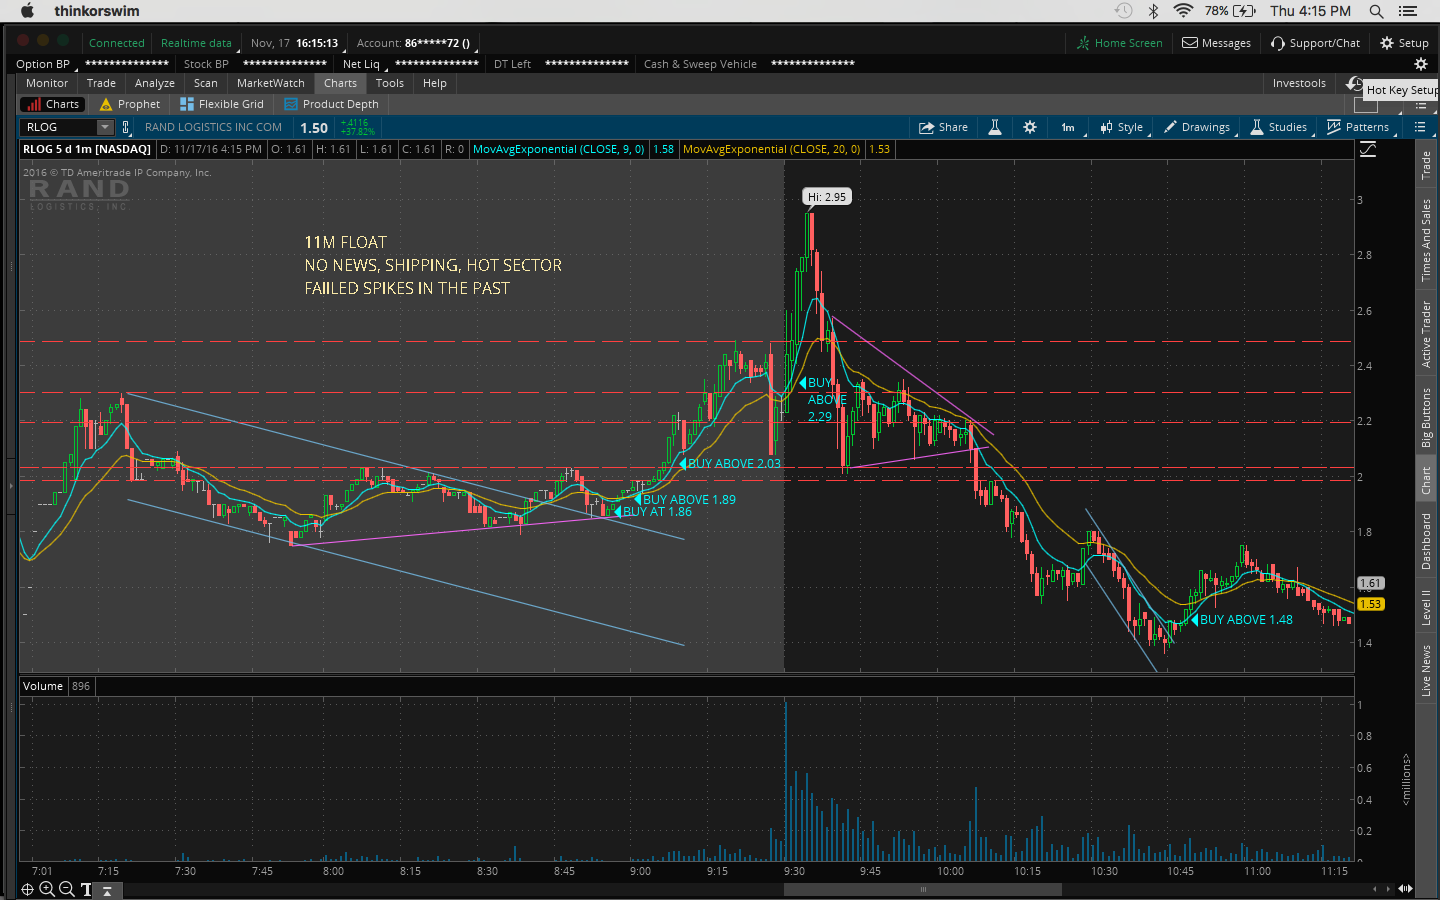Viewport: 1440px width, 900px height.
Task: Click the Hot Key Setup clock icon
Action: [x=1355, y=84]
